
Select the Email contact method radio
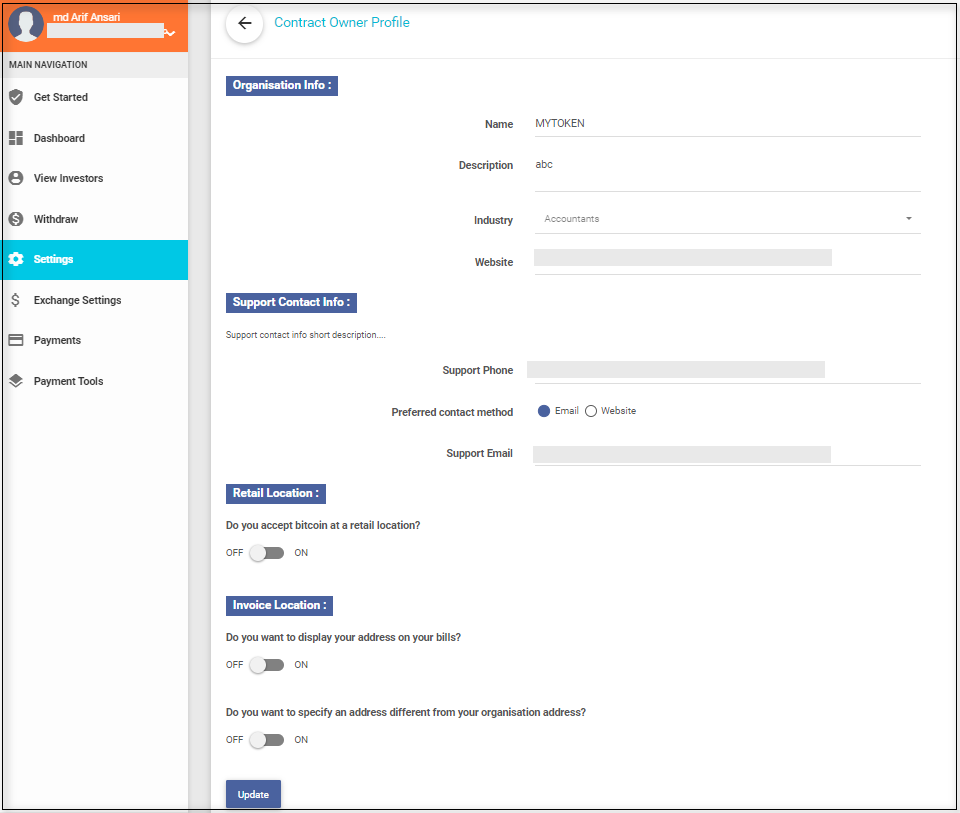(544, 411)
